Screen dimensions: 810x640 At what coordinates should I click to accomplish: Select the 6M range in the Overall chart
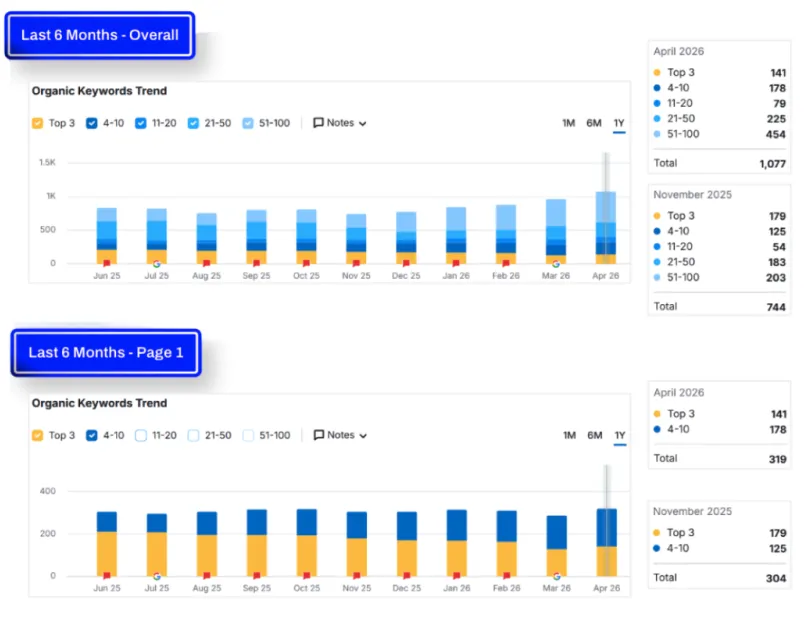click(x=594, y=123)
